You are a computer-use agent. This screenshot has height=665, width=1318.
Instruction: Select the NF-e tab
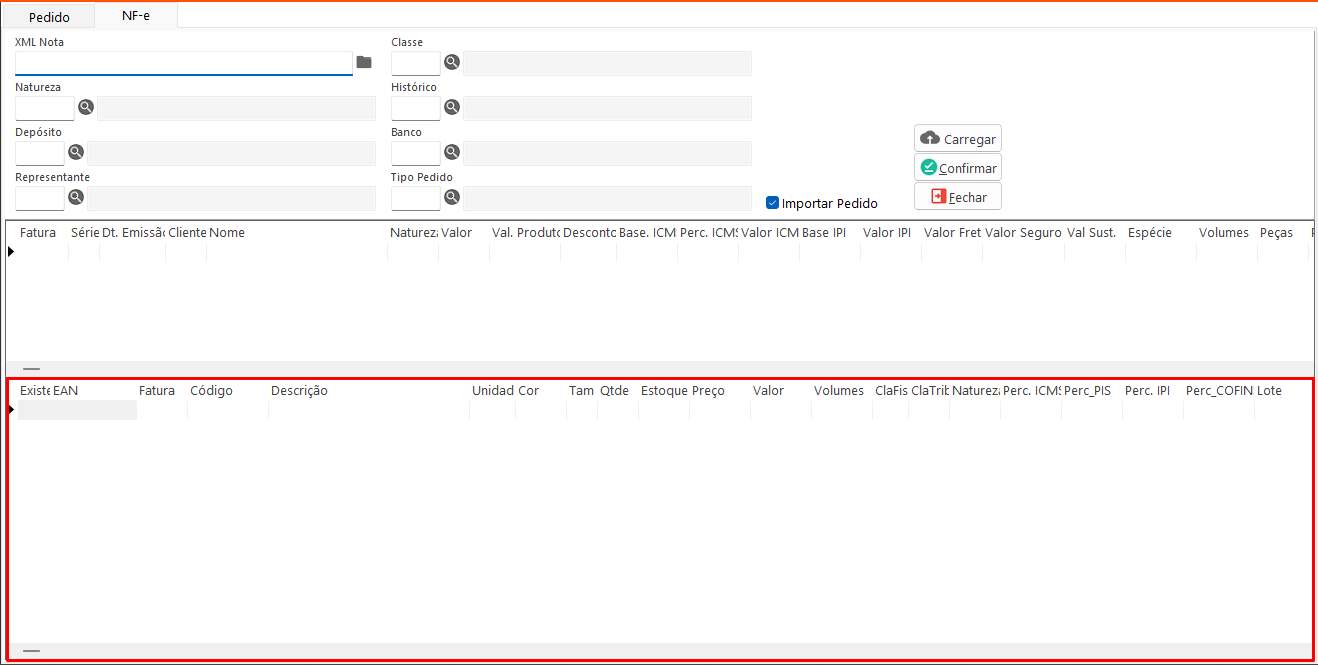click(x=136, y=16)
